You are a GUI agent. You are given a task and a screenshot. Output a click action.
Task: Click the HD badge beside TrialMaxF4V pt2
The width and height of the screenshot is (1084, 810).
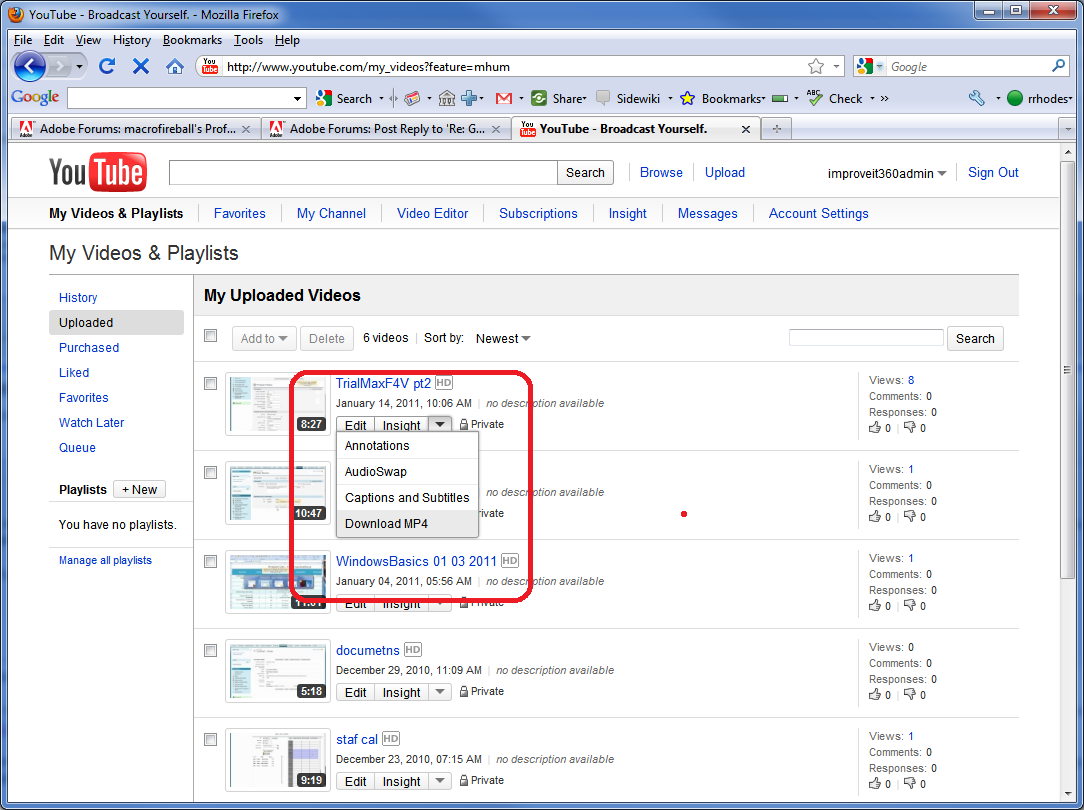pos(444,383)
